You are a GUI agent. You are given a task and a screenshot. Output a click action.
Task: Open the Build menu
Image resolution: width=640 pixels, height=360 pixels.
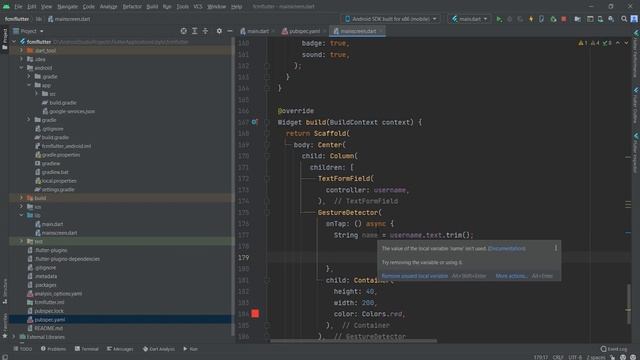tap(152, 7)
